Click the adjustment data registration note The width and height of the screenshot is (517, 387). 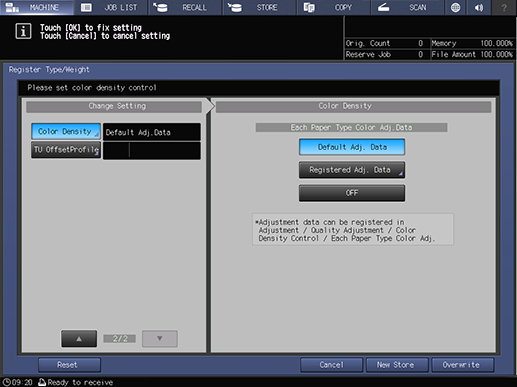tap(353, 230)
